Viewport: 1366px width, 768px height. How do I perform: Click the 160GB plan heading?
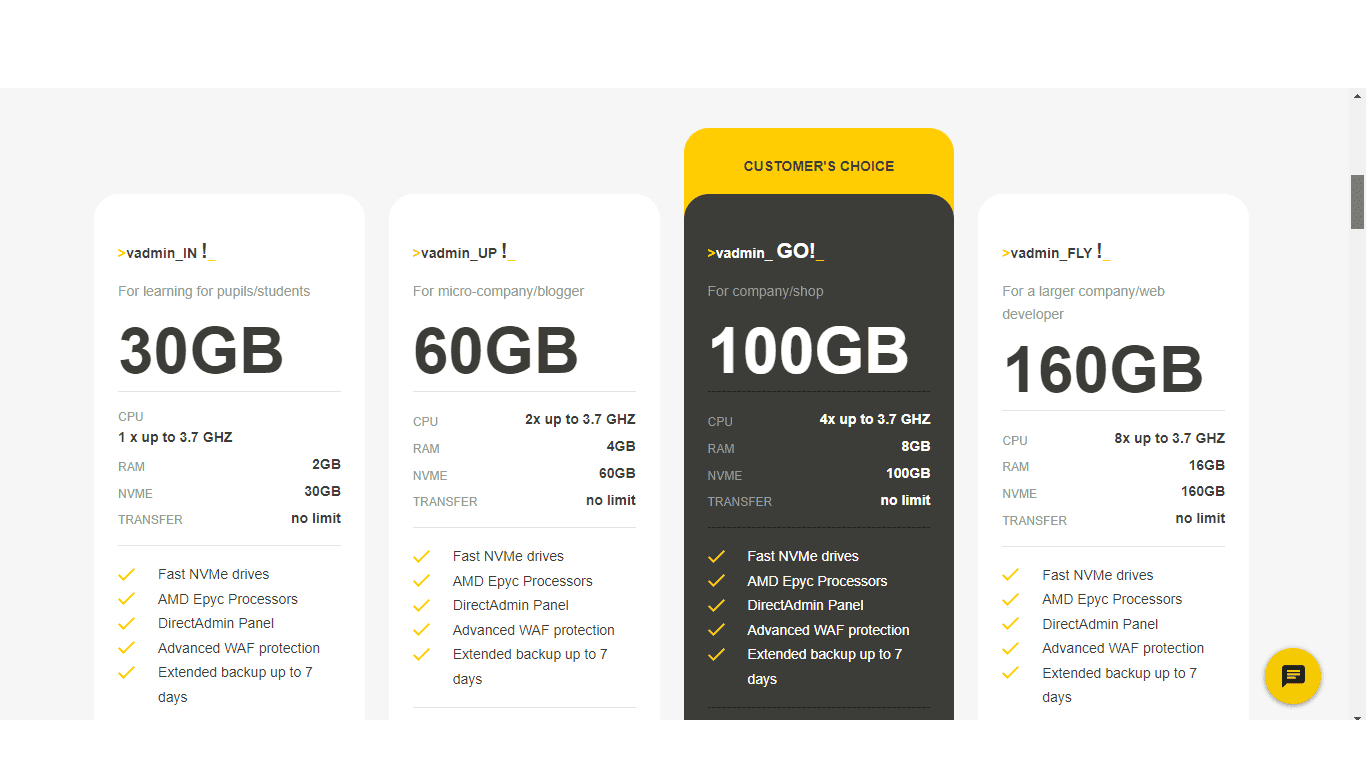point(1103,370)
